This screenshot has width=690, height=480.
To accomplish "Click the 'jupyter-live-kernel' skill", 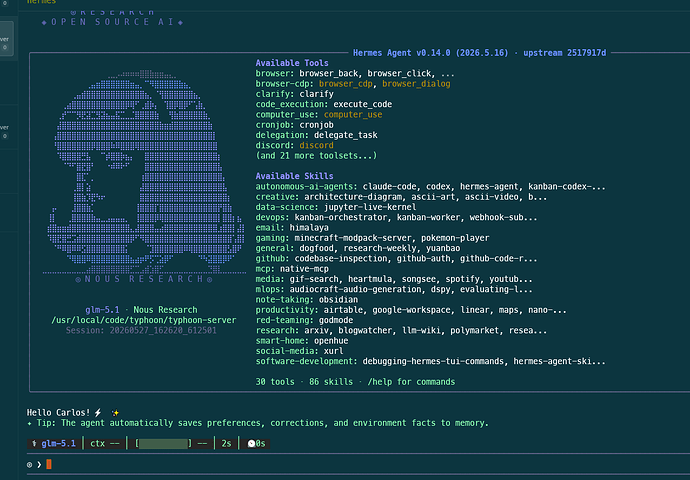I will [x=370, y=207].
